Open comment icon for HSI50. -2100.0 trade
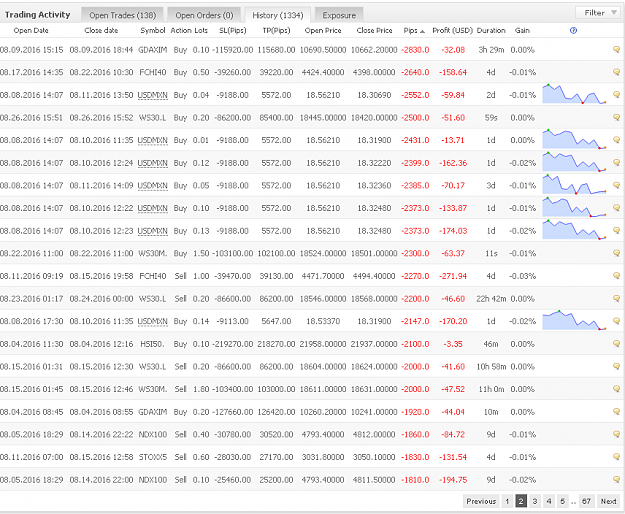The height and width of the screenshot is (514, 625). (x=616, y=344)
